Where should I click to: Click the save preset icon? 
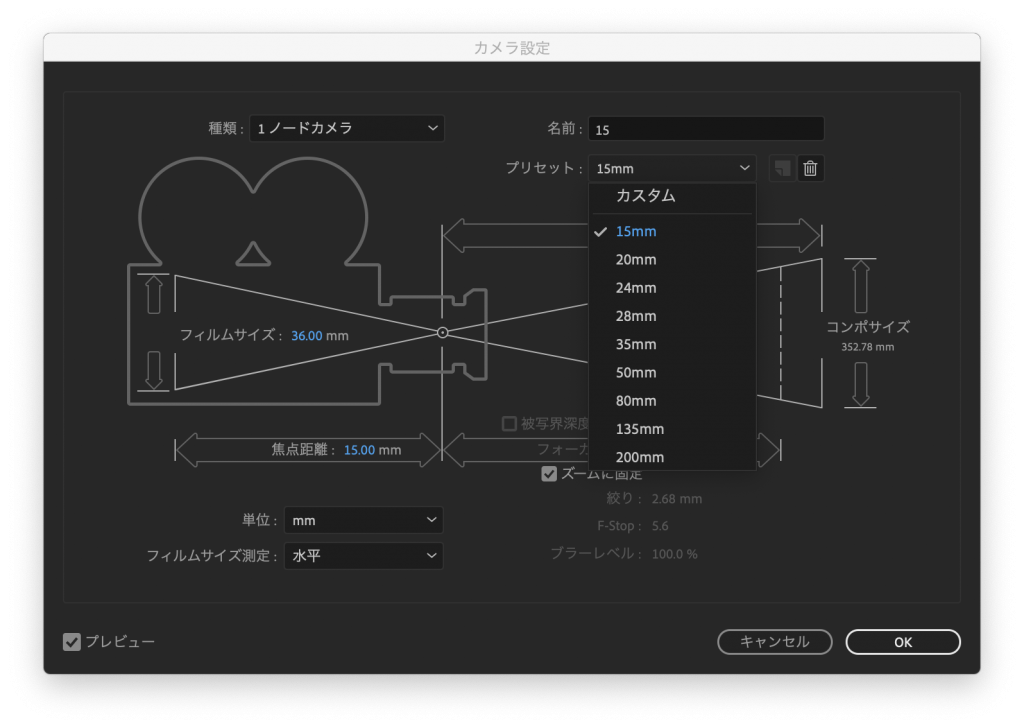(x=782, y=168)
